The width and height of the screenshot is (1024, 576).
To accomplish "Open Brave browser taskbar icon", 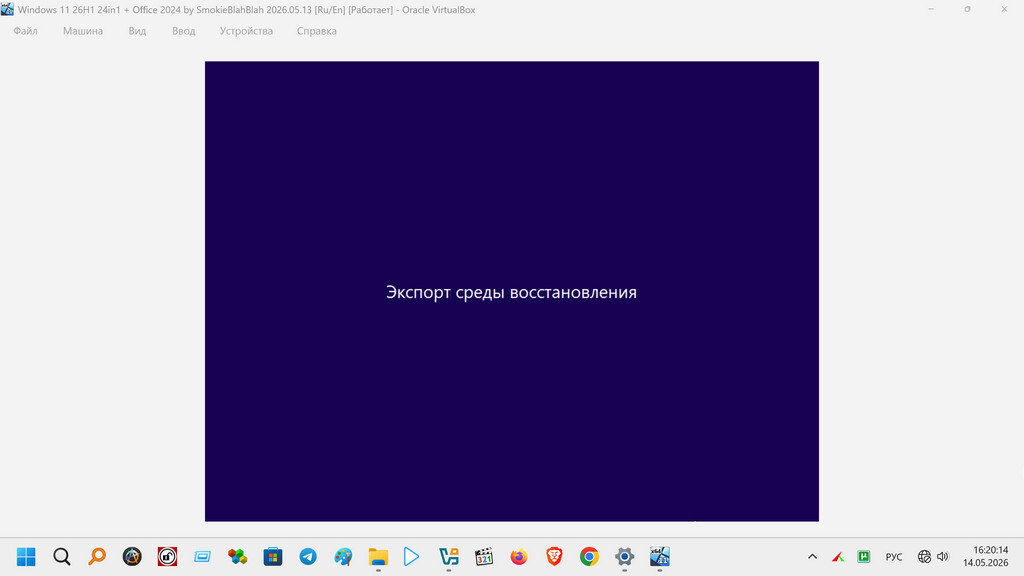I will click(554, 556).
